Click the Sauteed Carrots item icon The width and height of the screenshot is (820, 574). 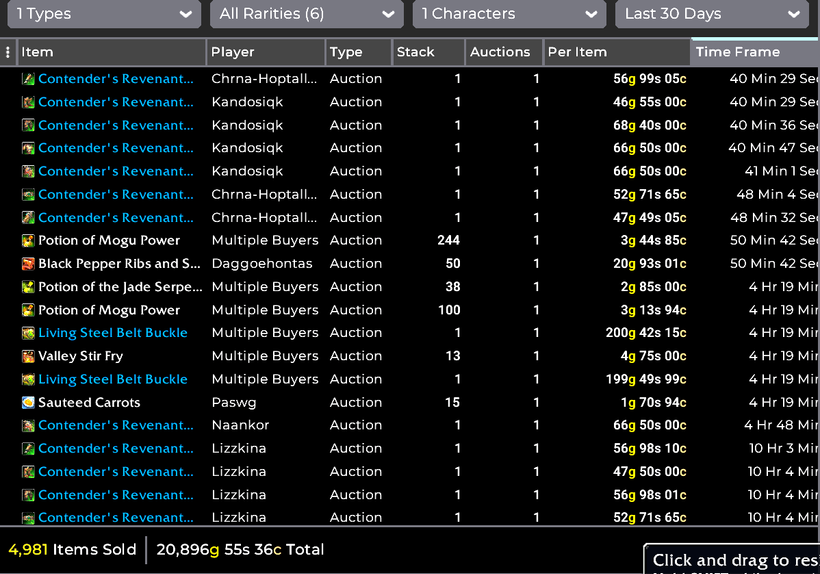[x=28, y=403]
